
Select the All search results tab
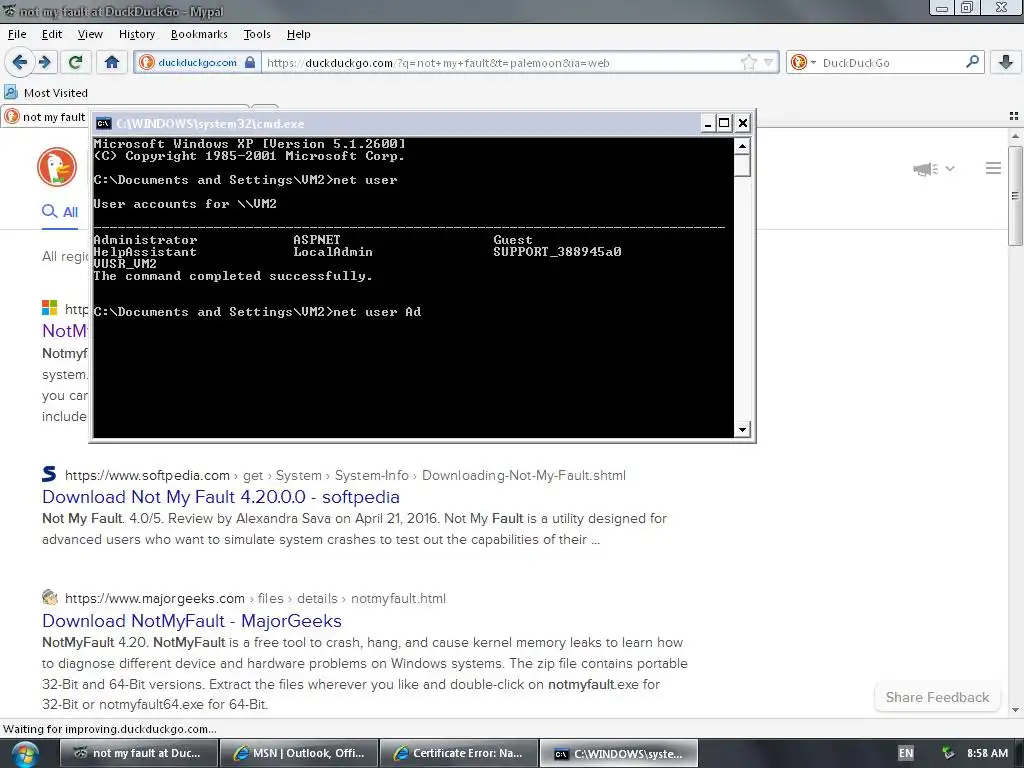(x=60, y=212)
